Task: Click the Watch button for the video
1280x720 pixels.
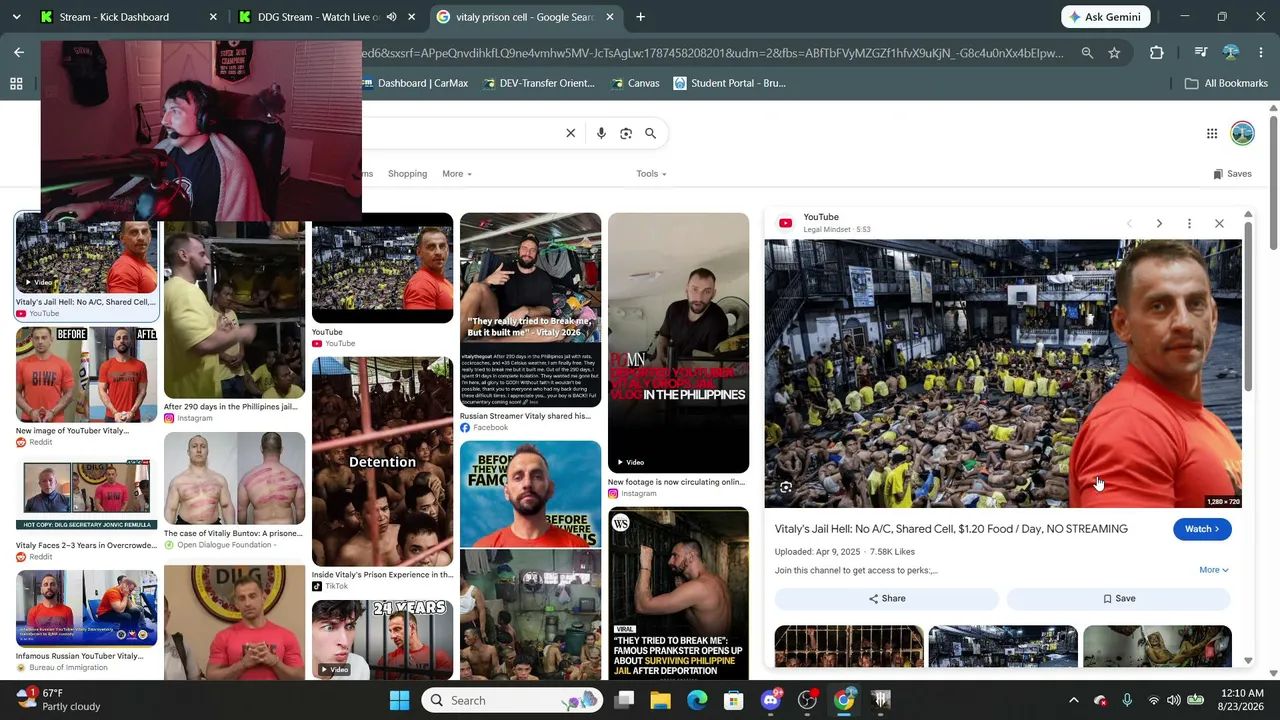Action: coord(1202,529)
